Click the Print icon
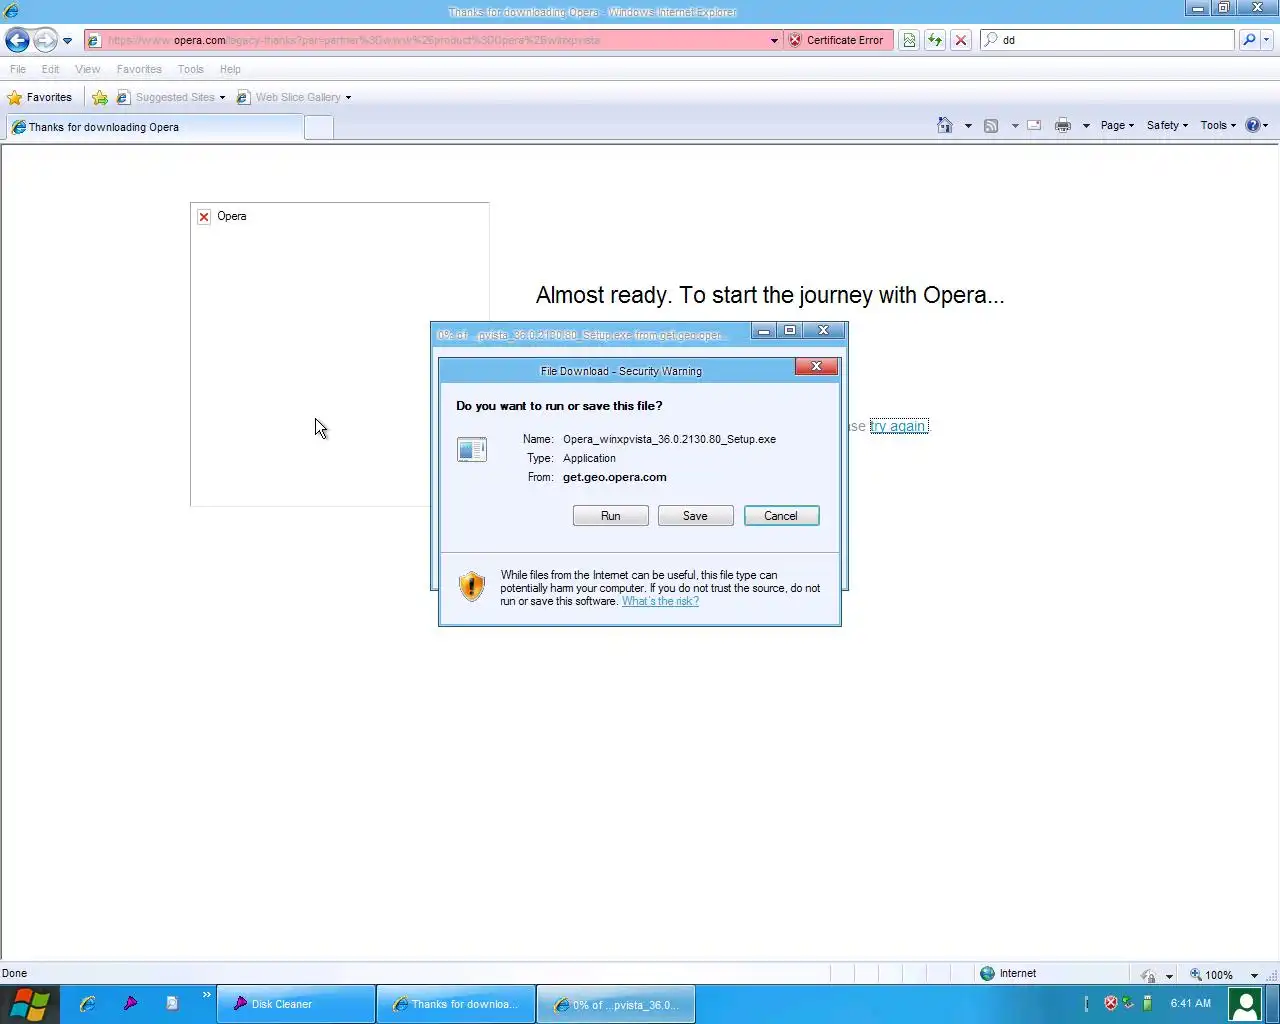1280x1024 pixels. (x=1063, y=125)
